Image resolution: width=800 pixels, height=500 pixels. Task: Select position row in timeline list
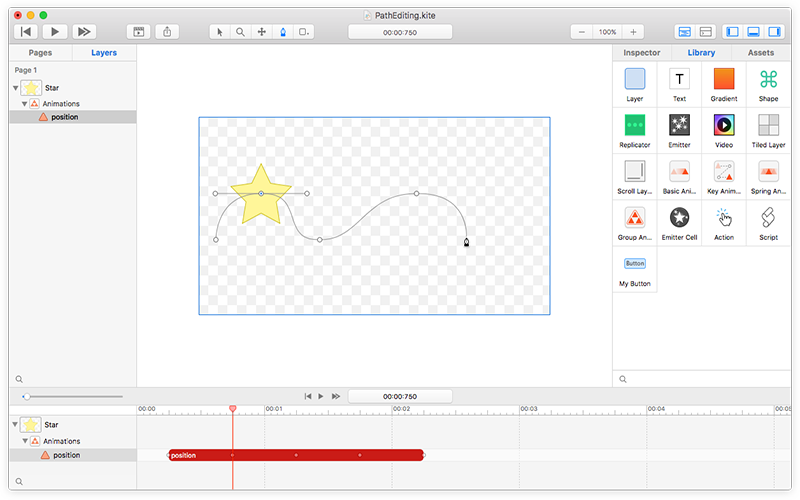pos(73,455)
